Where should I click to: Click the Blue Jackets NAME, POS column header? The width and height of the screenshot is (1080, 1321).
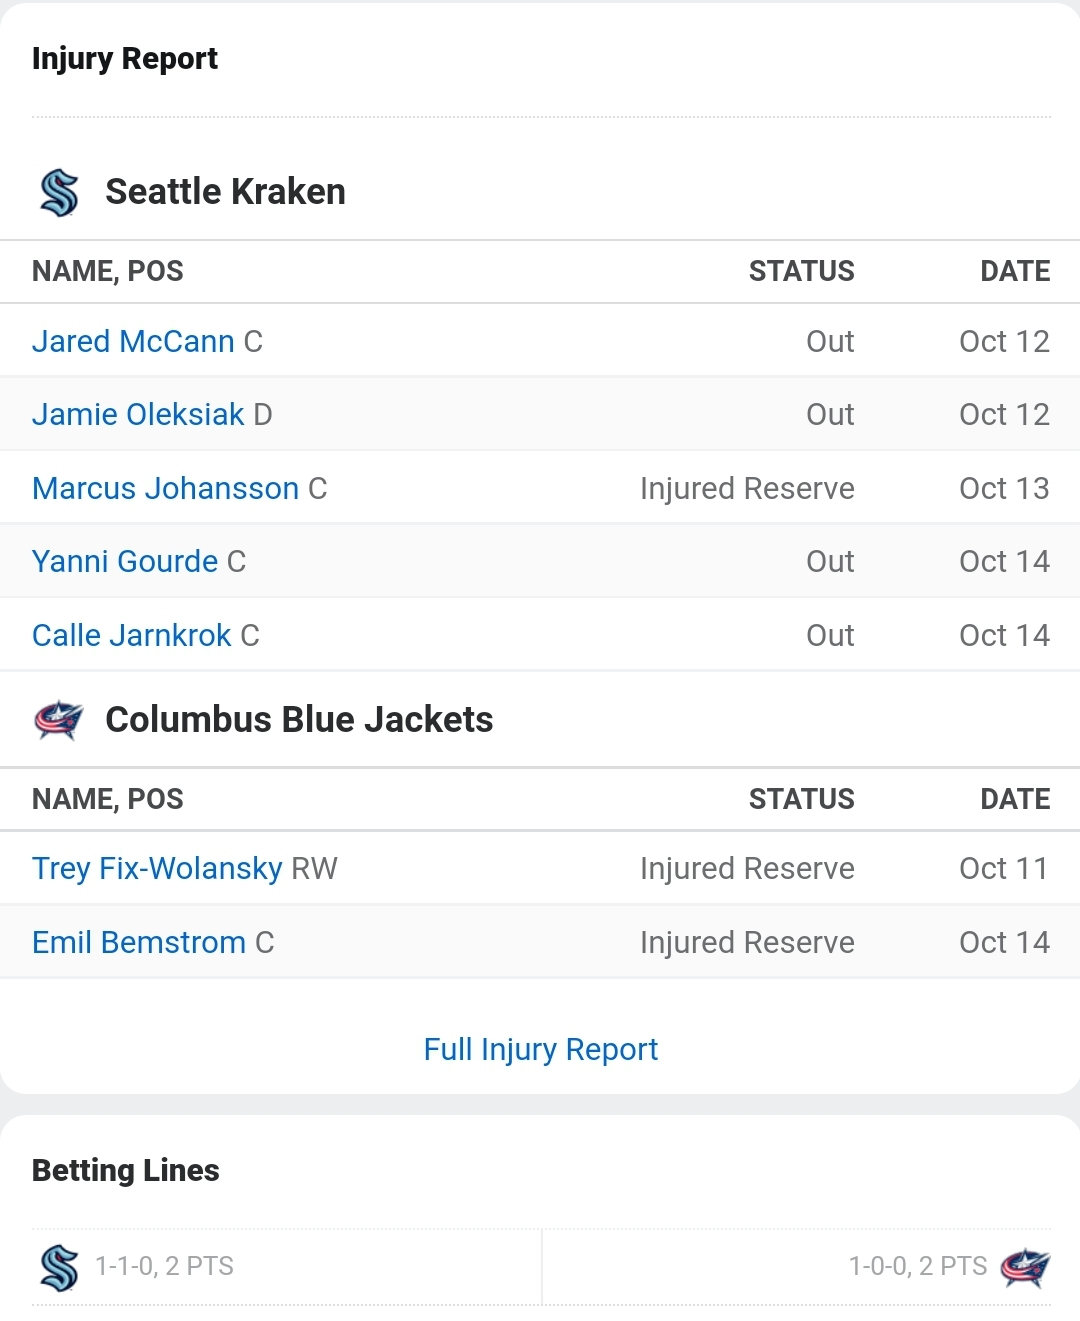pos(108,799)
